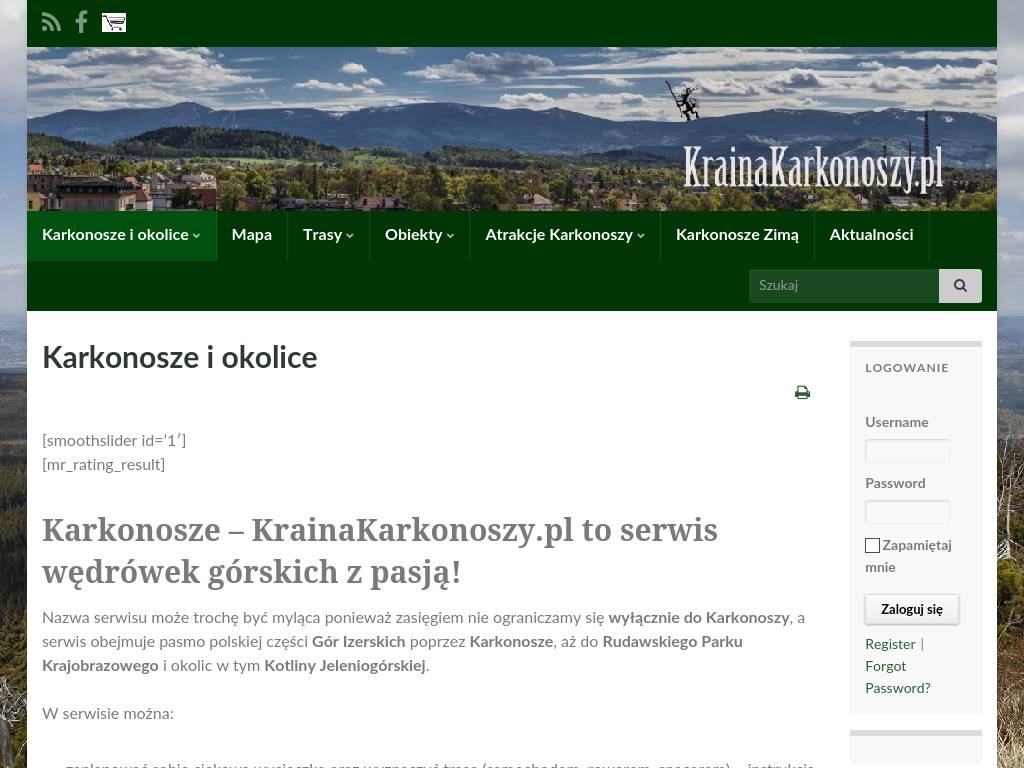This screenshot has width=1024, height=768.
Task: Open the shopping cart icon
Action: [x=114, y=22]
